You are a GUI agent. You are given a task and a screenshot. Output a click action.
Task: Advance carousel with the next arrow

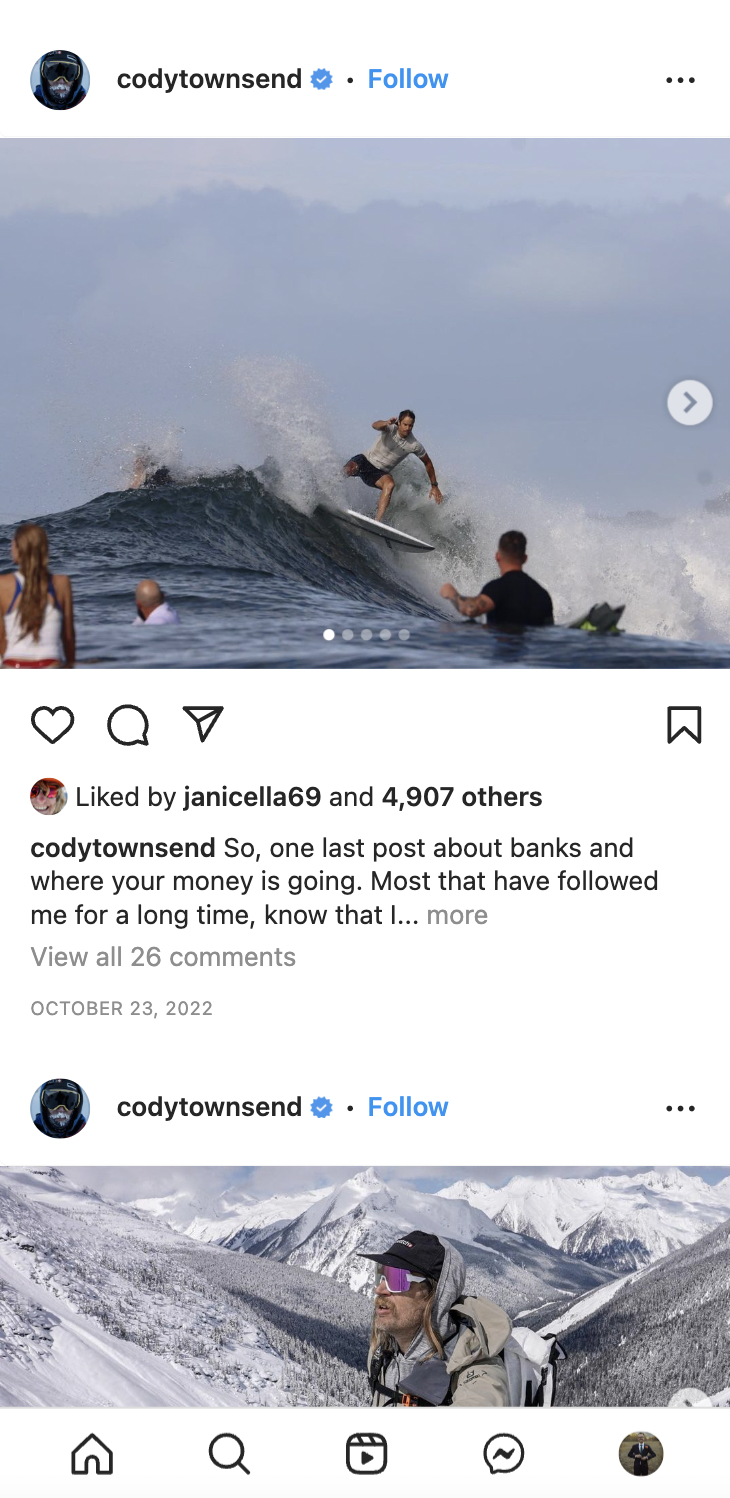tap(689, 402)
